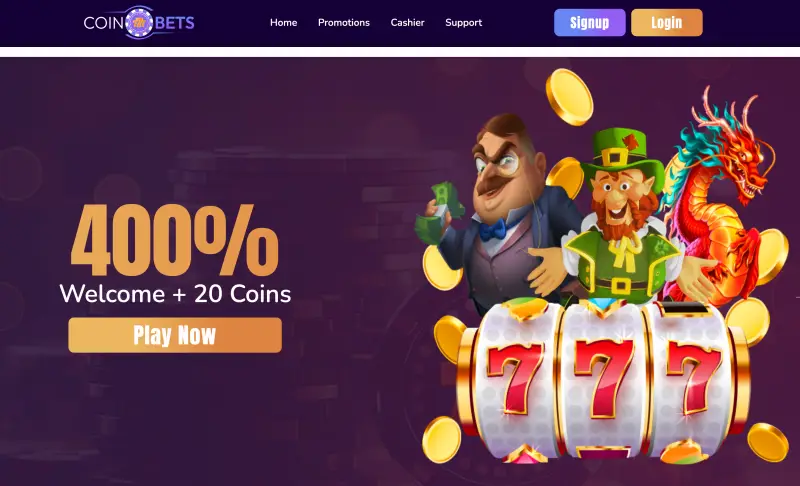
Task: Click the middle slot reel seven
Action: click(x=604, y=378)
